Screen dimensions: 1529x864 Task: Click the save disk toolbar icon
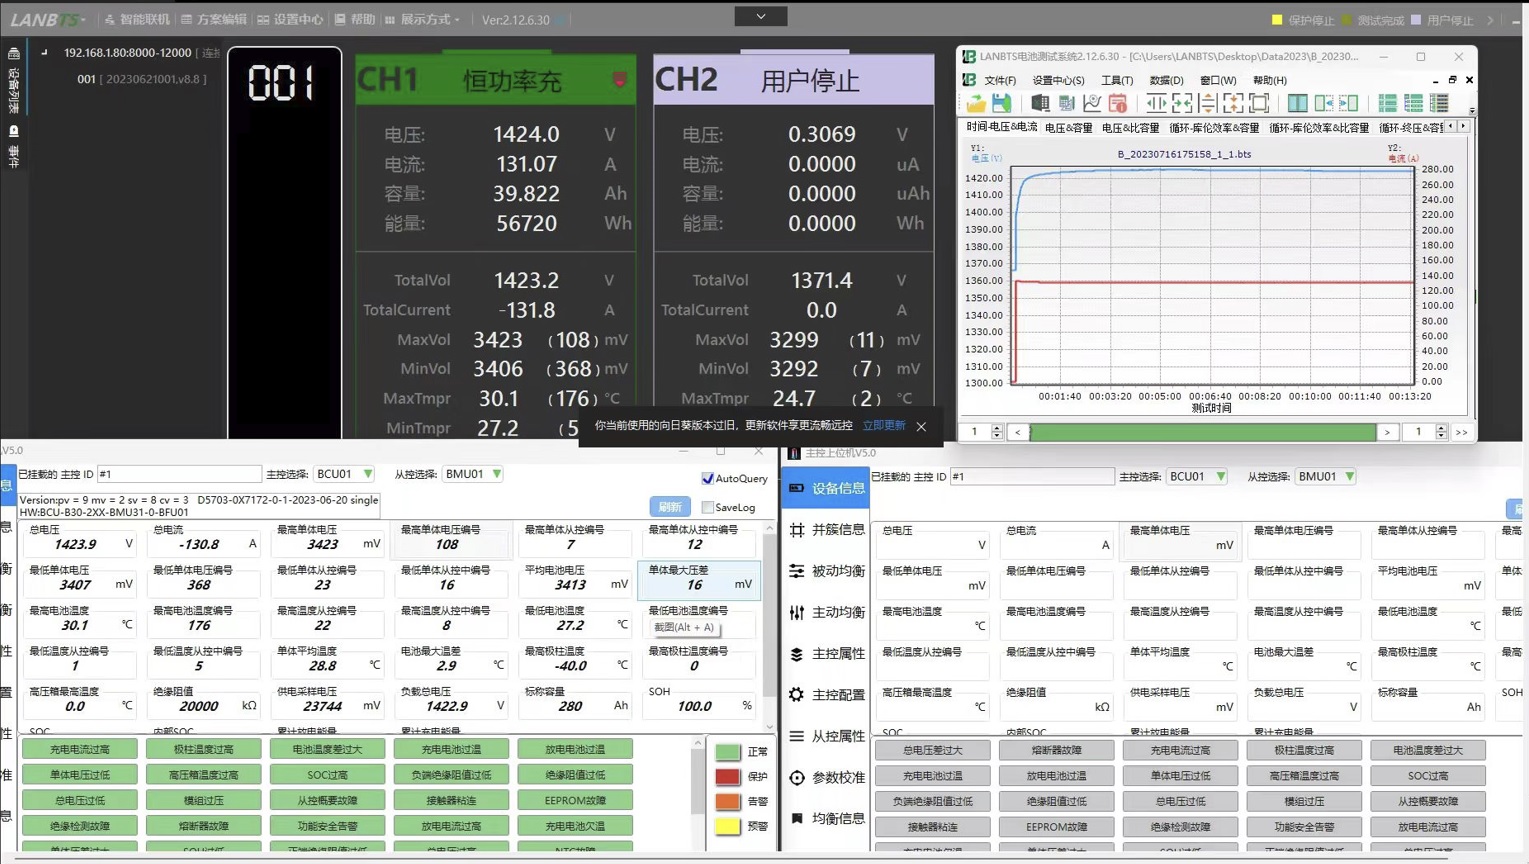pos(1001,103)
